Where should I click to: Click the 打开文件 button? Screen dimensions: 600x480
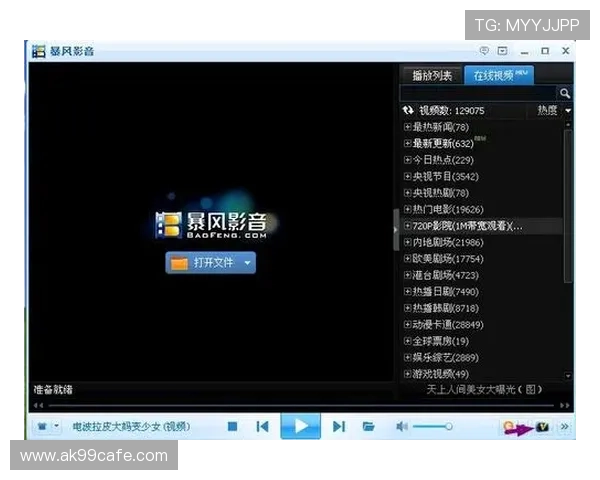(210, 263)
